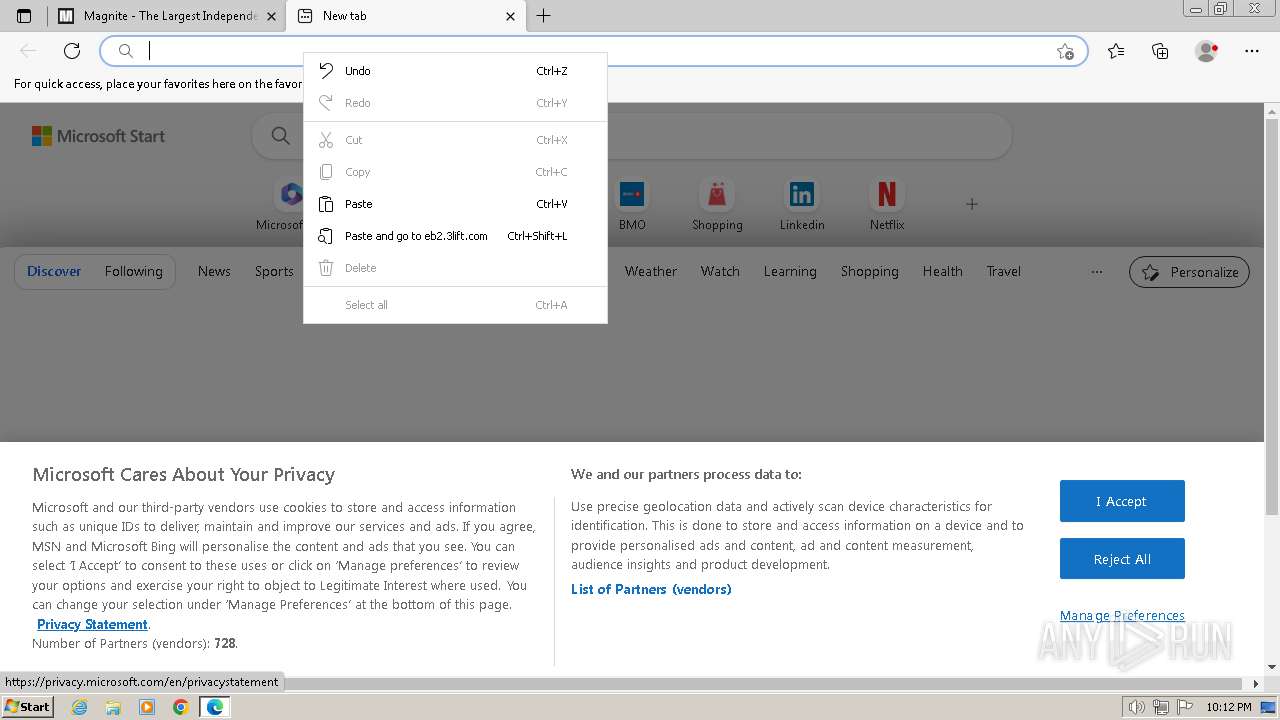Image resolution: width=1280 pixels, height=720 pixels.
Task: Click the Edge taskbar icon
Action: point(214,707)
